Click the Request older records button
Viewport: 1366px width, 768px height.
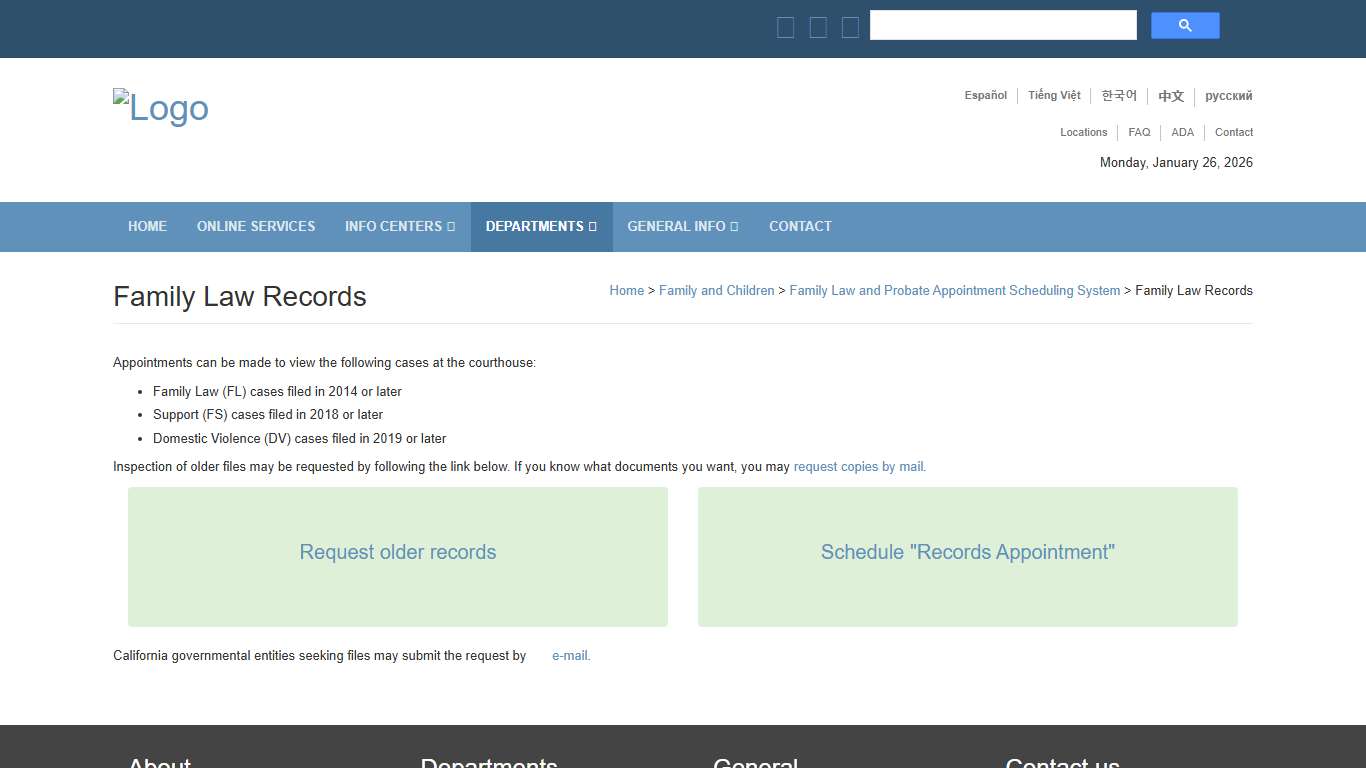click(397, 556)
